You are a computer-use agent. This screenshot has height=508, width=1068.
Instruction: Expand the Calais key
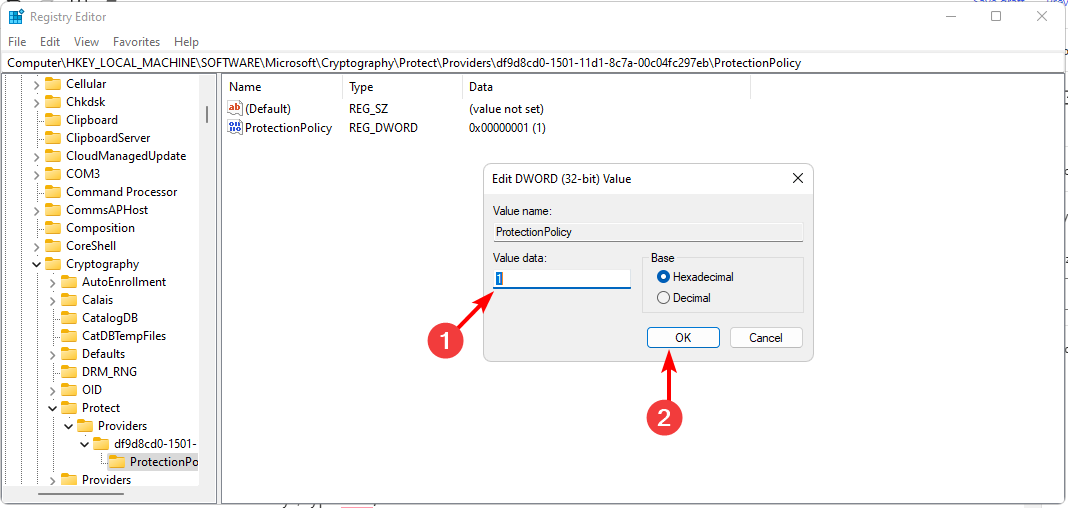click(x=52, y=300)
